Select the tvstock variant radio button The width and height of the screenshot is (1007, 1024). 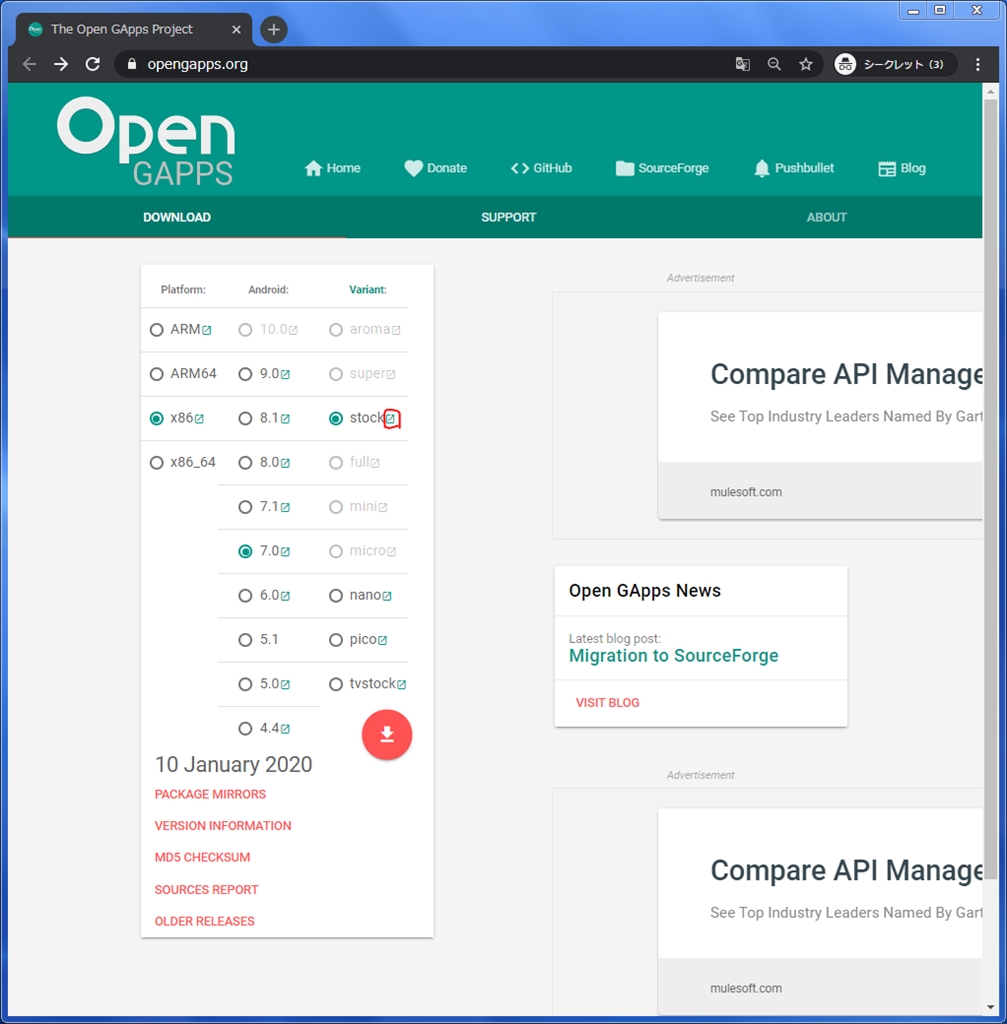(x=336, y=684)
